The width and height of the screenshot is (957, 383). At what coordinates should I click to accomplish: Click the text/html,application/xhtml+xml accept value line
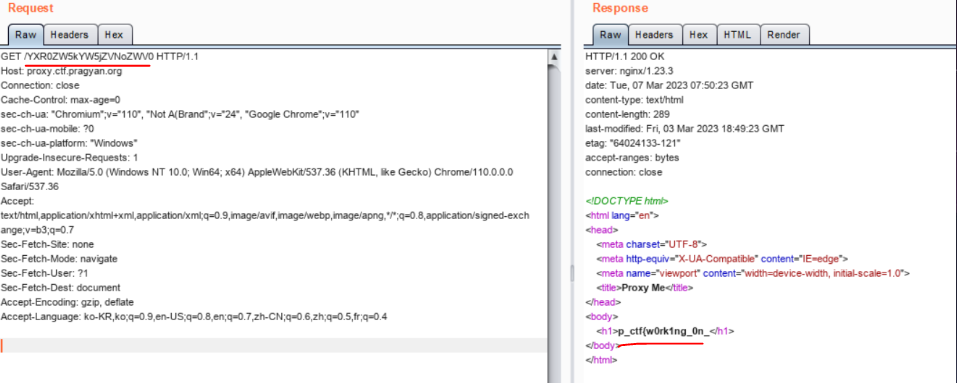tap(265, 215)
